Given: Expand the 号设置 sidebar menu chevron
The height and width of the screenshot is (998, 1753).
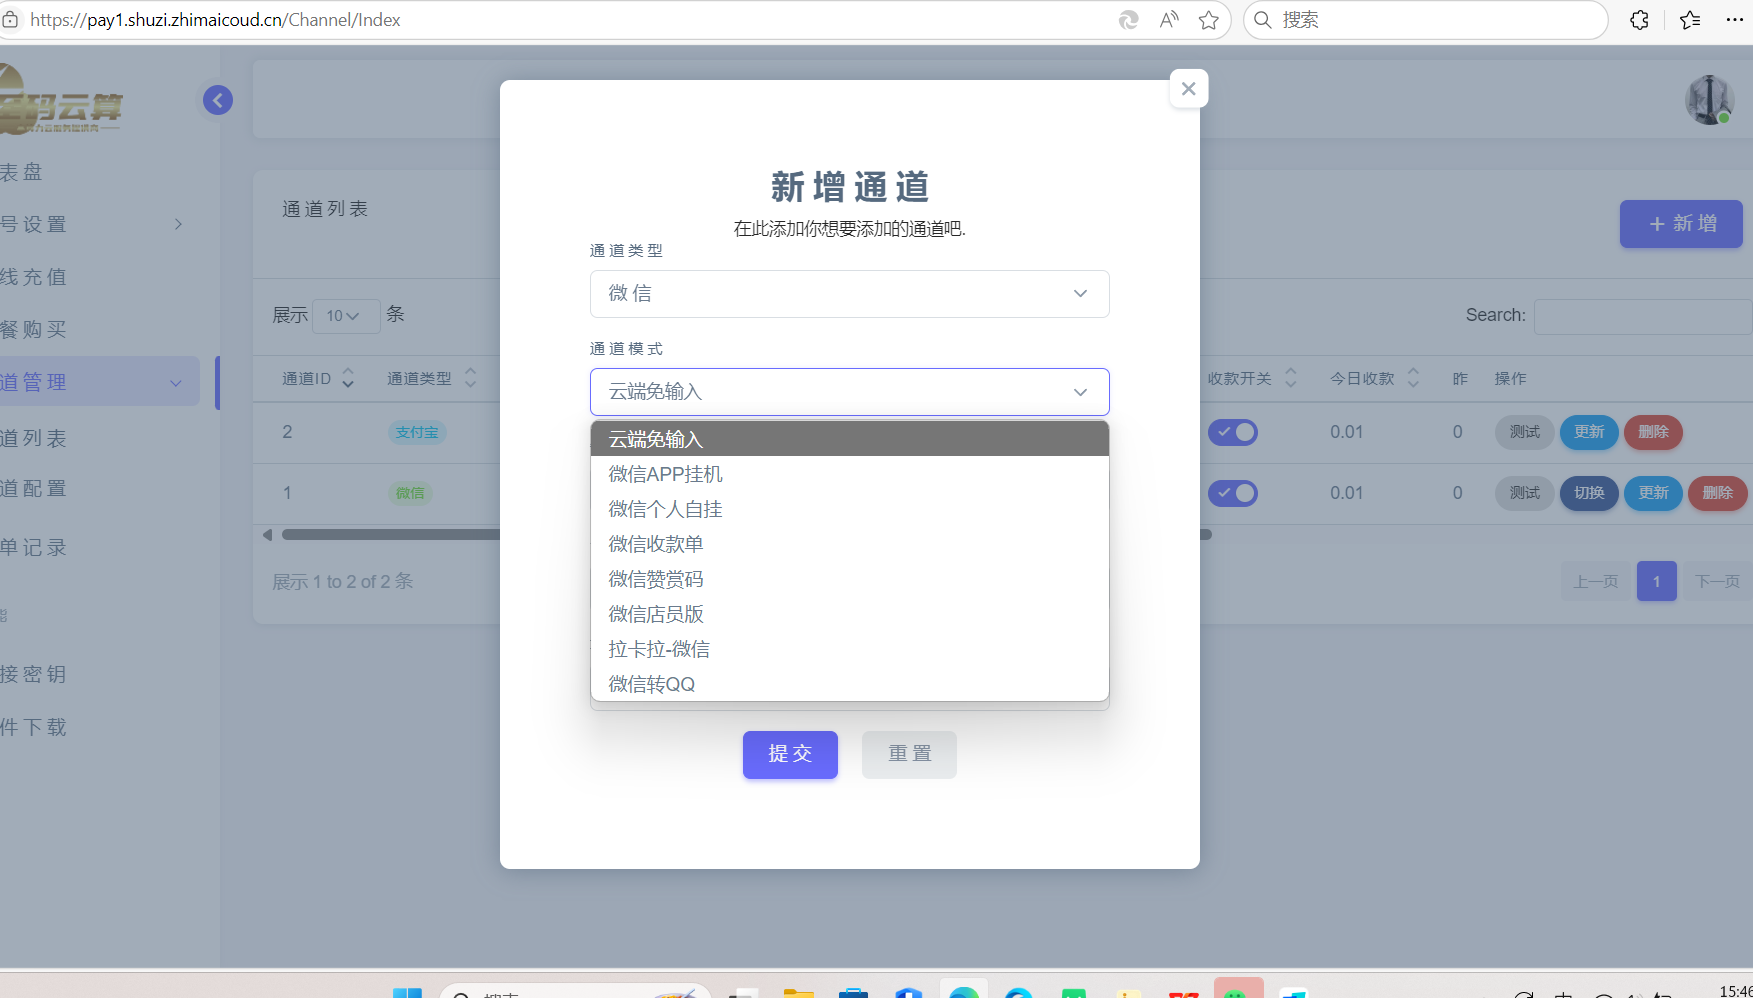Looking at the screenshot, I should click(178, 224).
